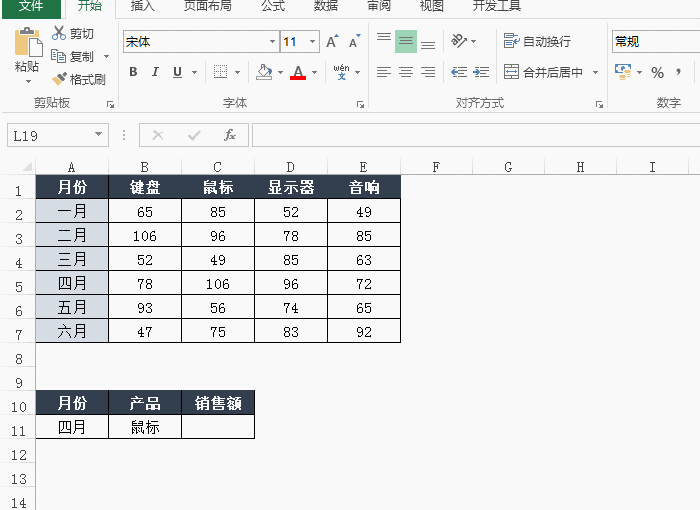Select cell B6 with value 93
The height and width of the screenshot is (510, 700).
145,307
